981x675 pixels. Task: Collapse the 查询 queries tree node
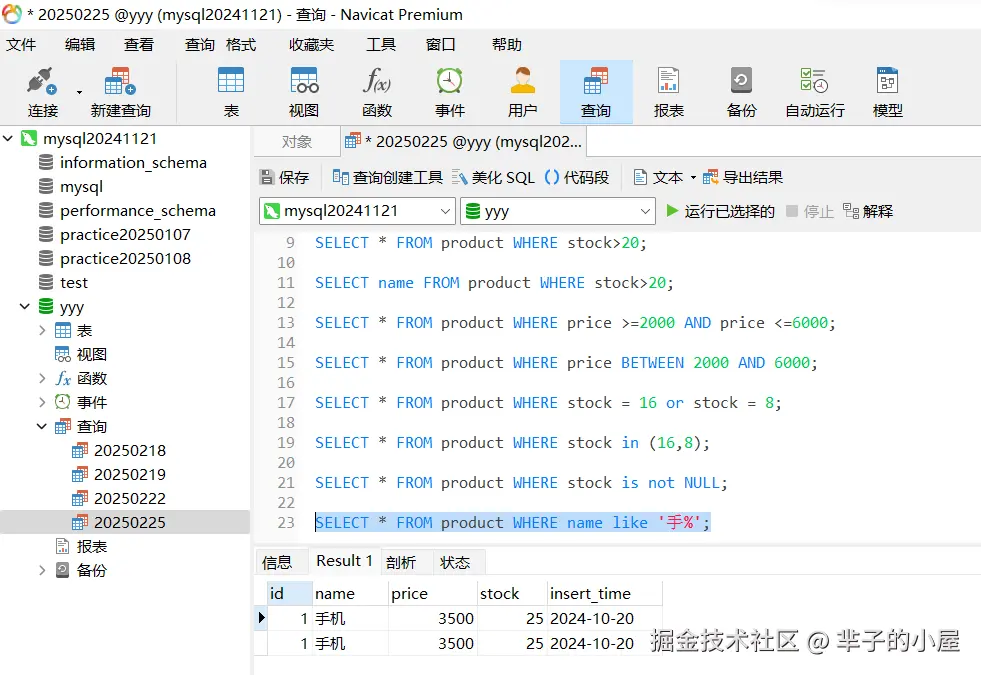tap(42, 427)
